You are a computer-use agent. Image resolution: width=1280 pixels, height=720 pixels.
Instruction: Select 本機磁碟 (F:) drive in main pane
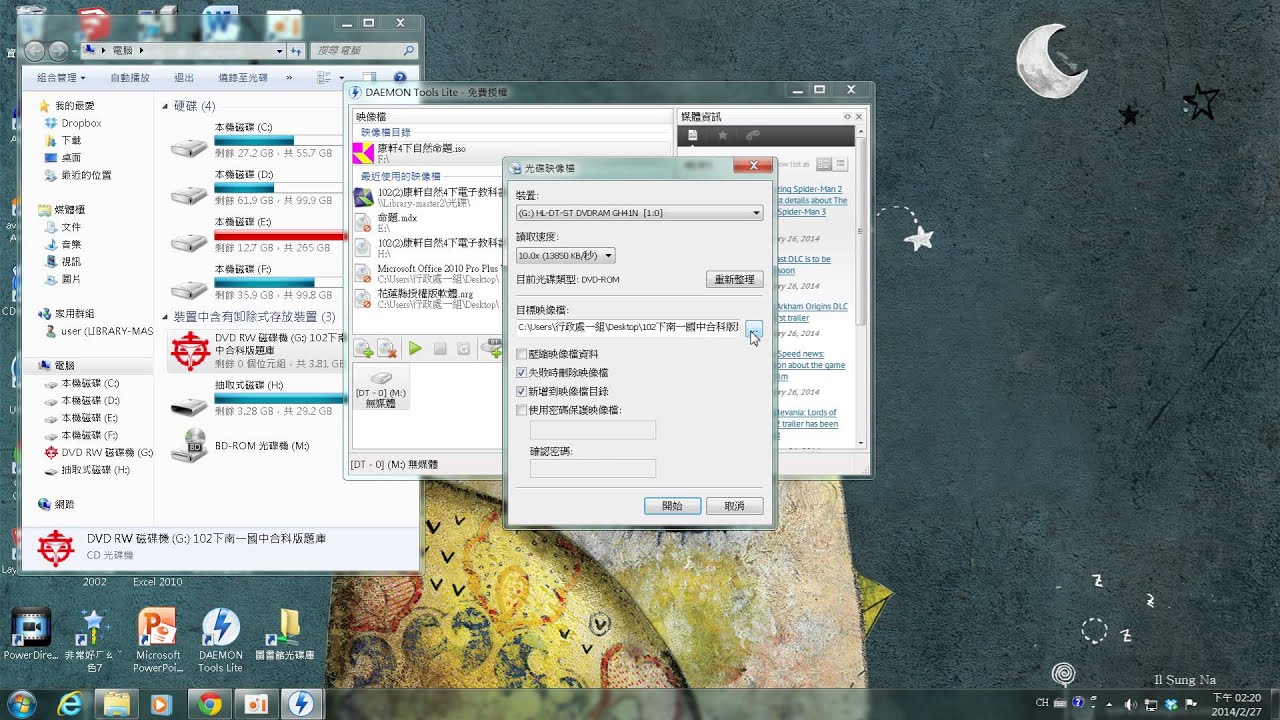[255, 283]
